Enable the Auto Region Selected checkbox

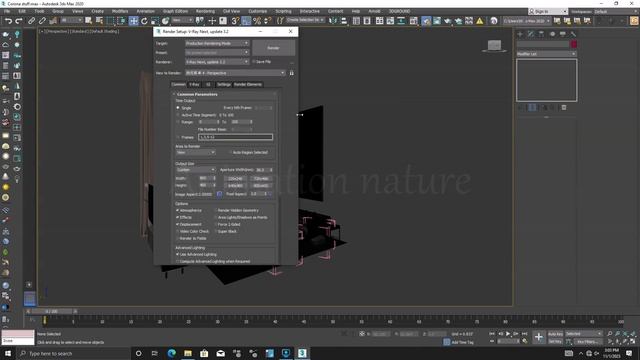coord(230,152)
